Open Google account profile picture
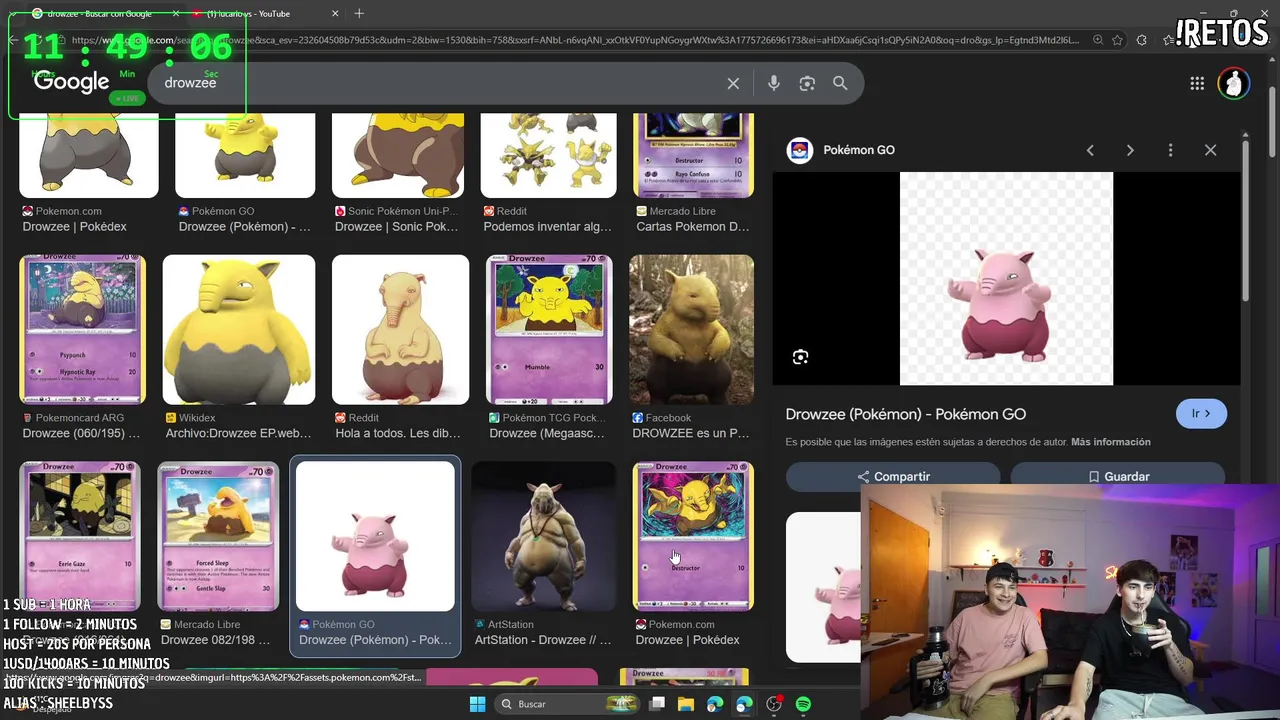Image resolution: width=1280 pixels, height=720 pixels. pos(1234,83)
